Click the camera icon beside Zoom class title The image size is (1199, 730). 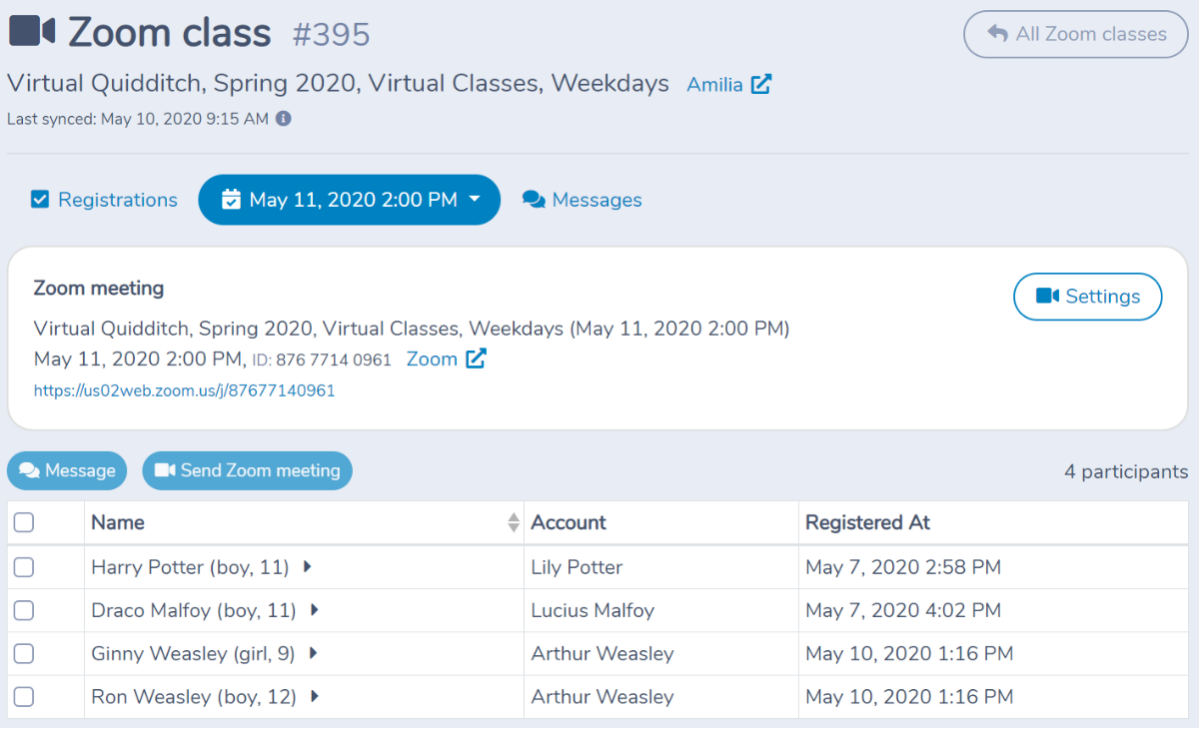(32, 31)
